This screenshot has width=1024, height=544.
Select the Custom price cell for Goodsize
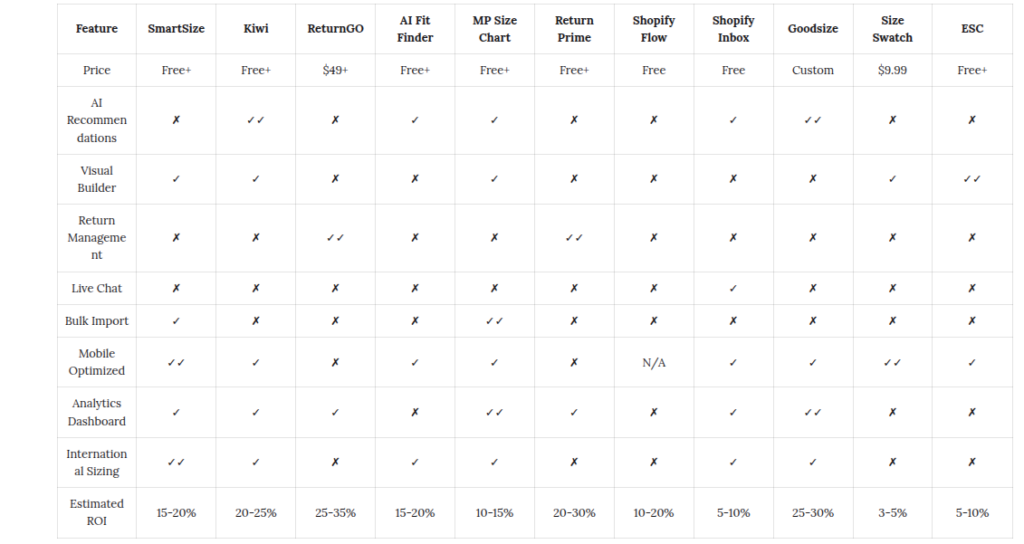[x=812, y=70]
